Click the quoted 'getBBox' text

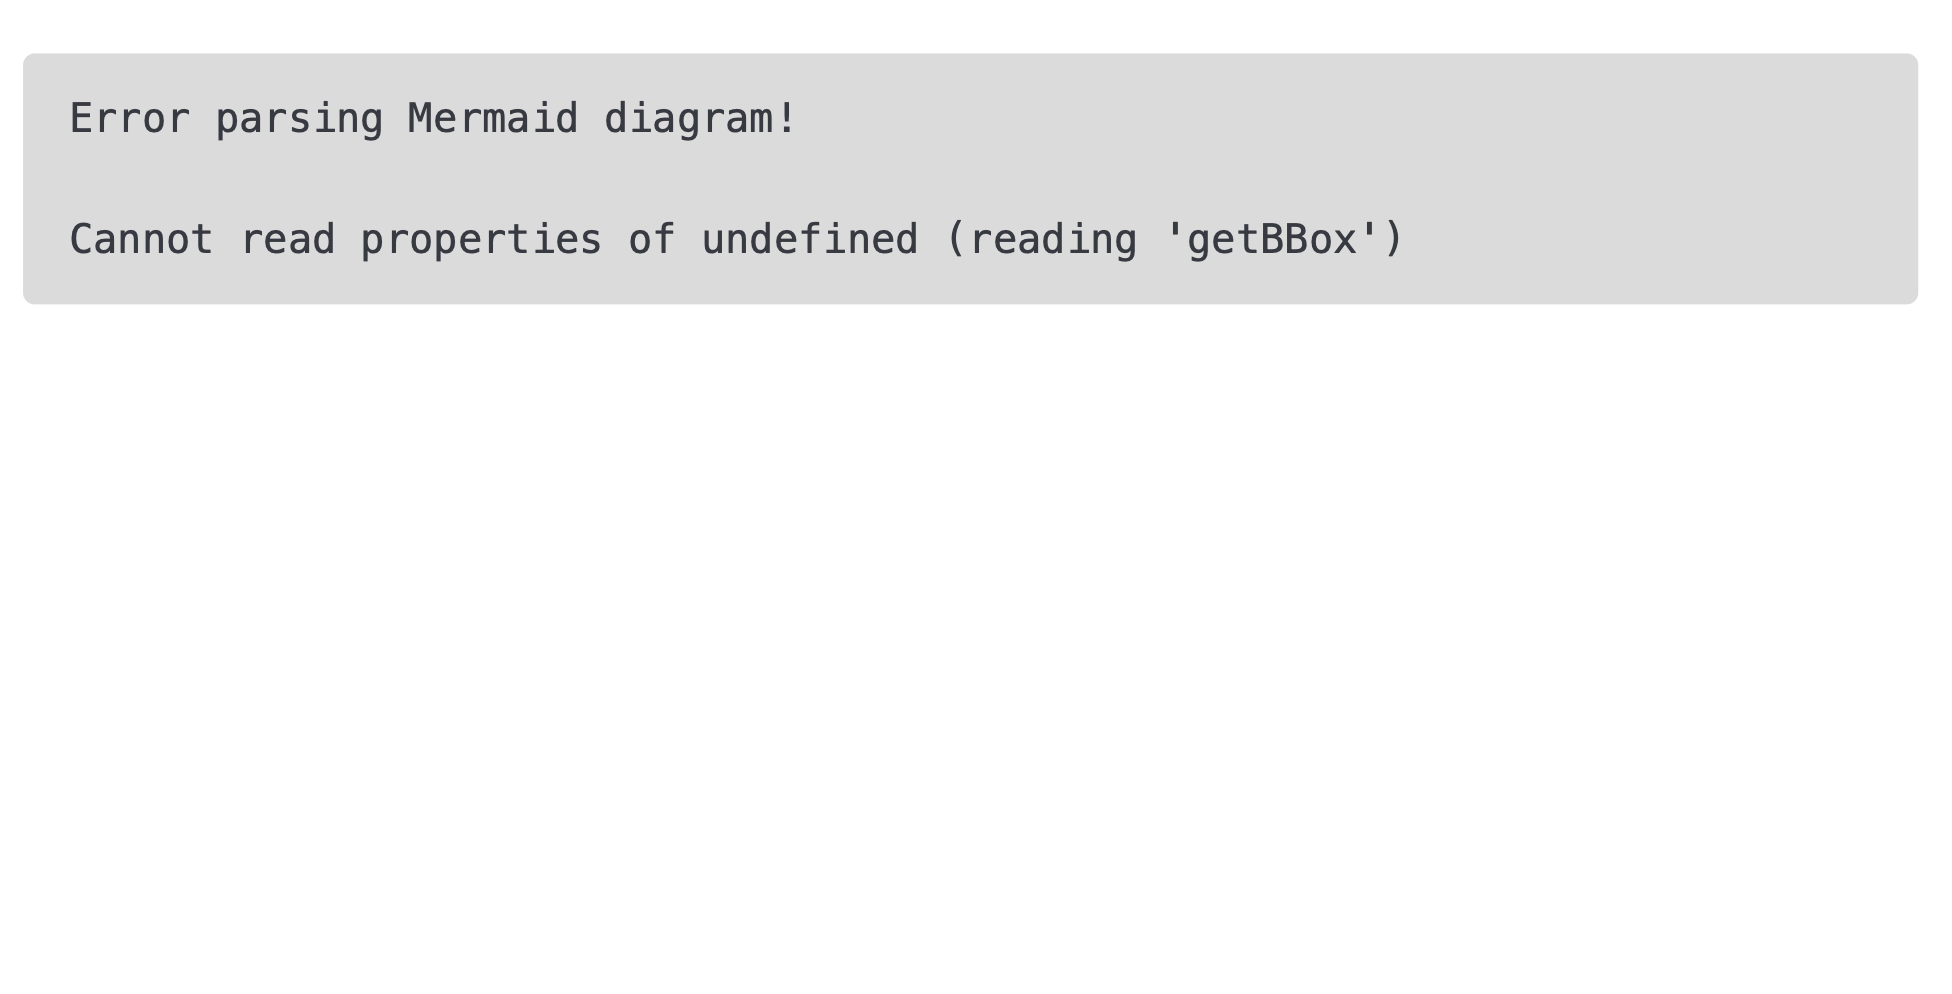(x=1272, y=240)
